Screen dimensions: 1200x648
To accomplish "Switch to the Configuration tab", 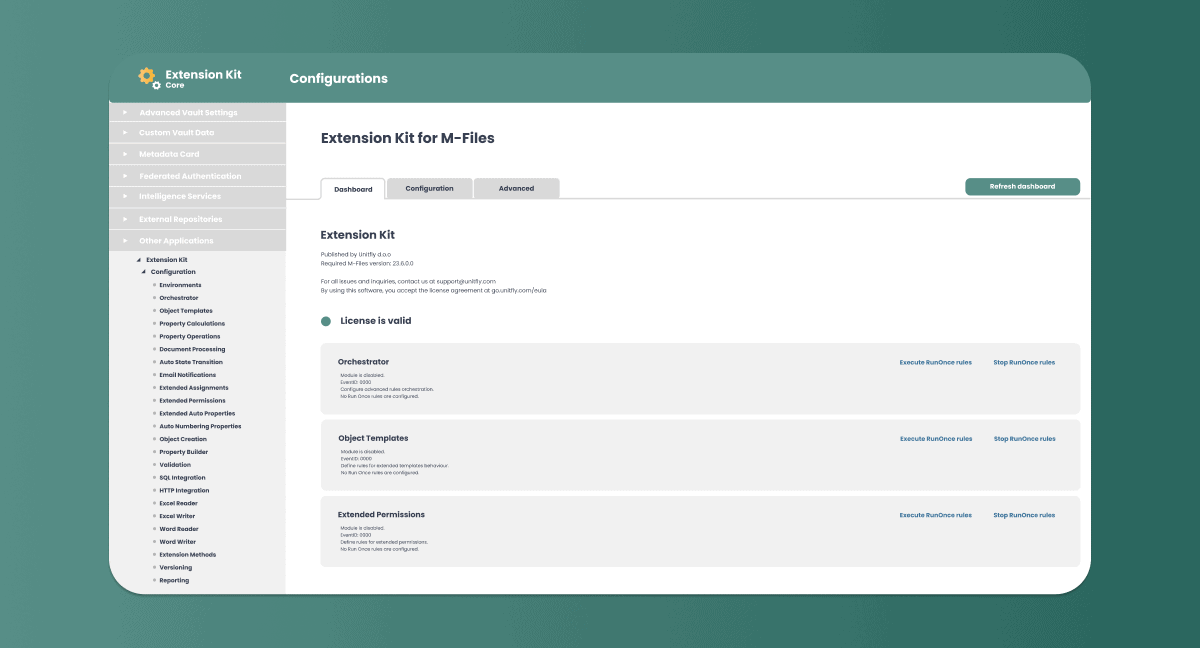I will 429,188.
